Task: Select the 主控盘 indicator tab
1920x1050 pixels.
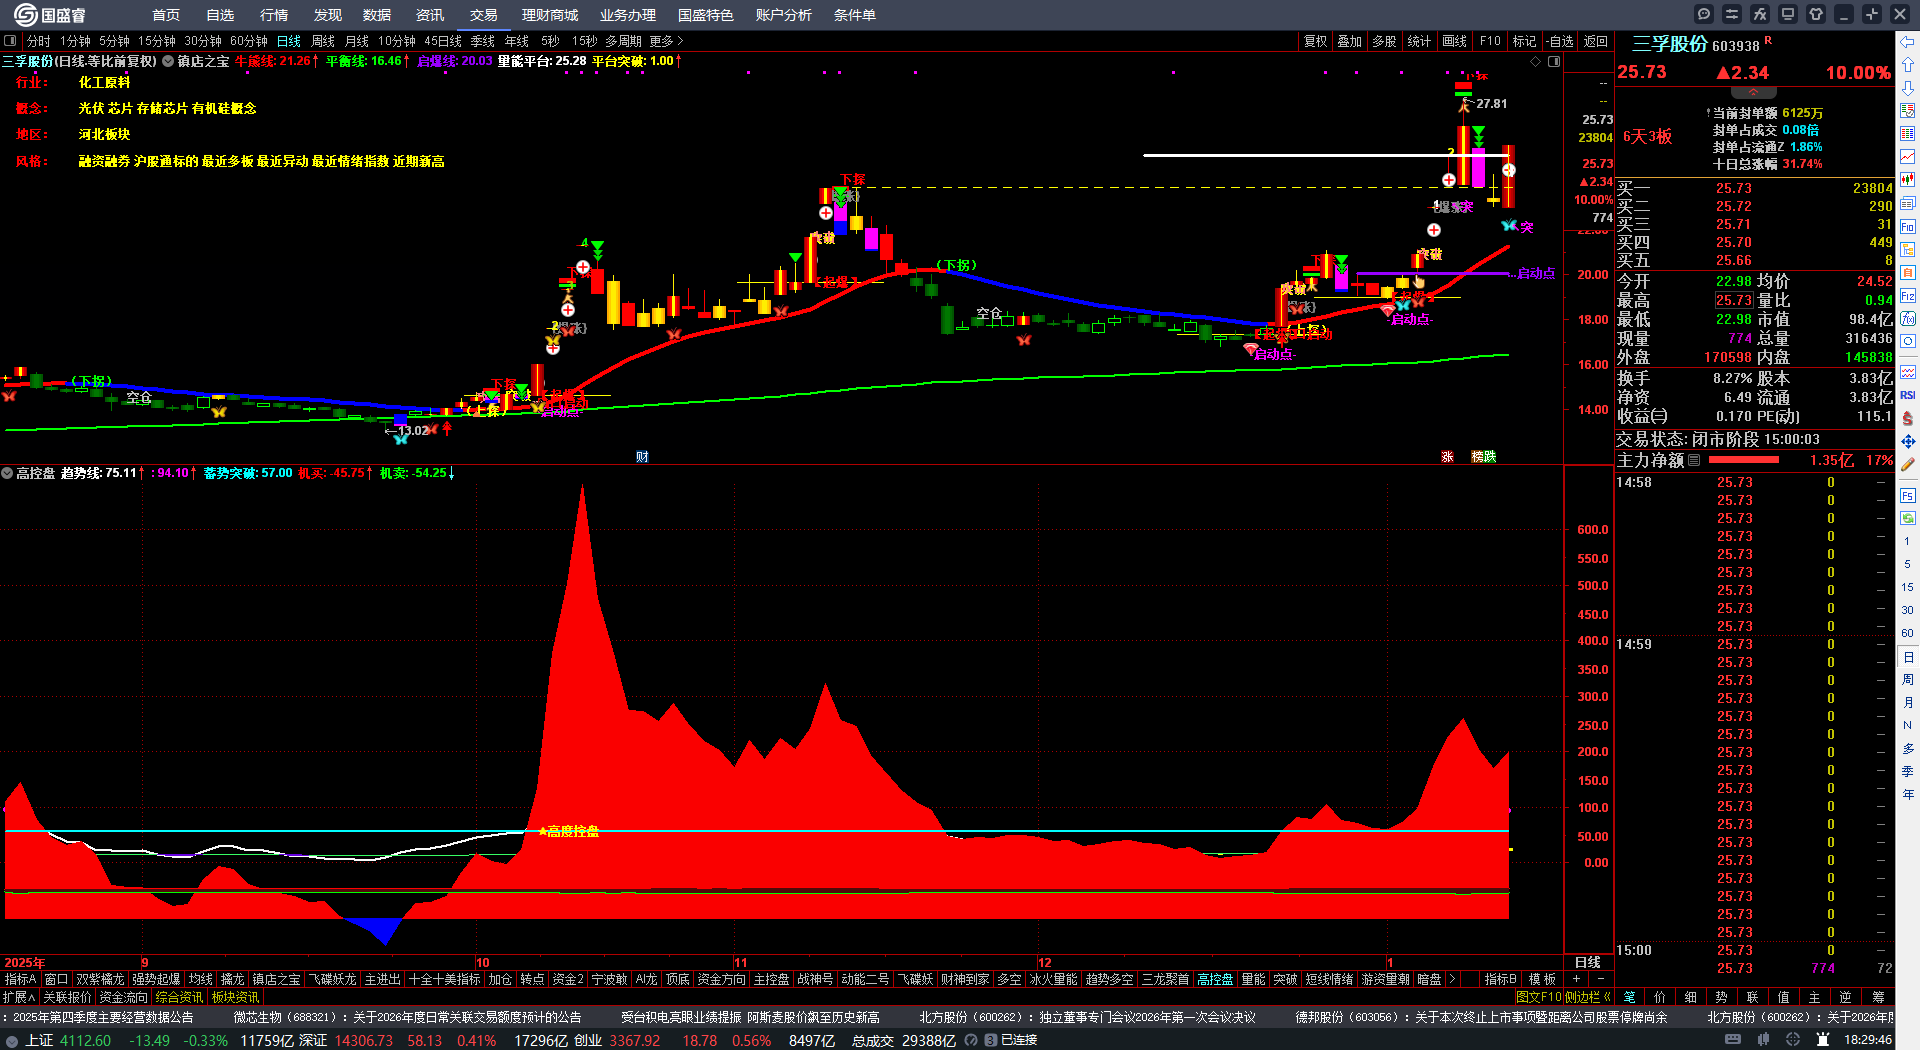Action: 772,979
